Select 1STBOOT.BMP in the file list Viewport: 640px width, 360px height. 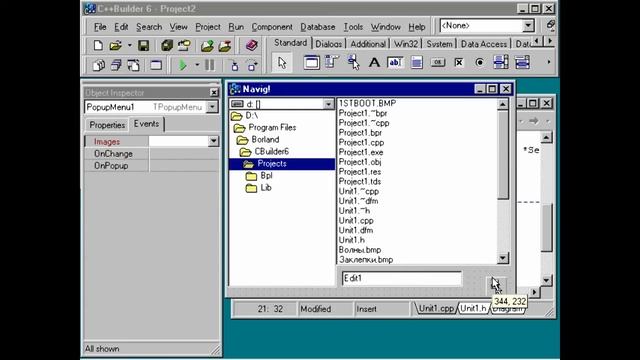(367, 103)
